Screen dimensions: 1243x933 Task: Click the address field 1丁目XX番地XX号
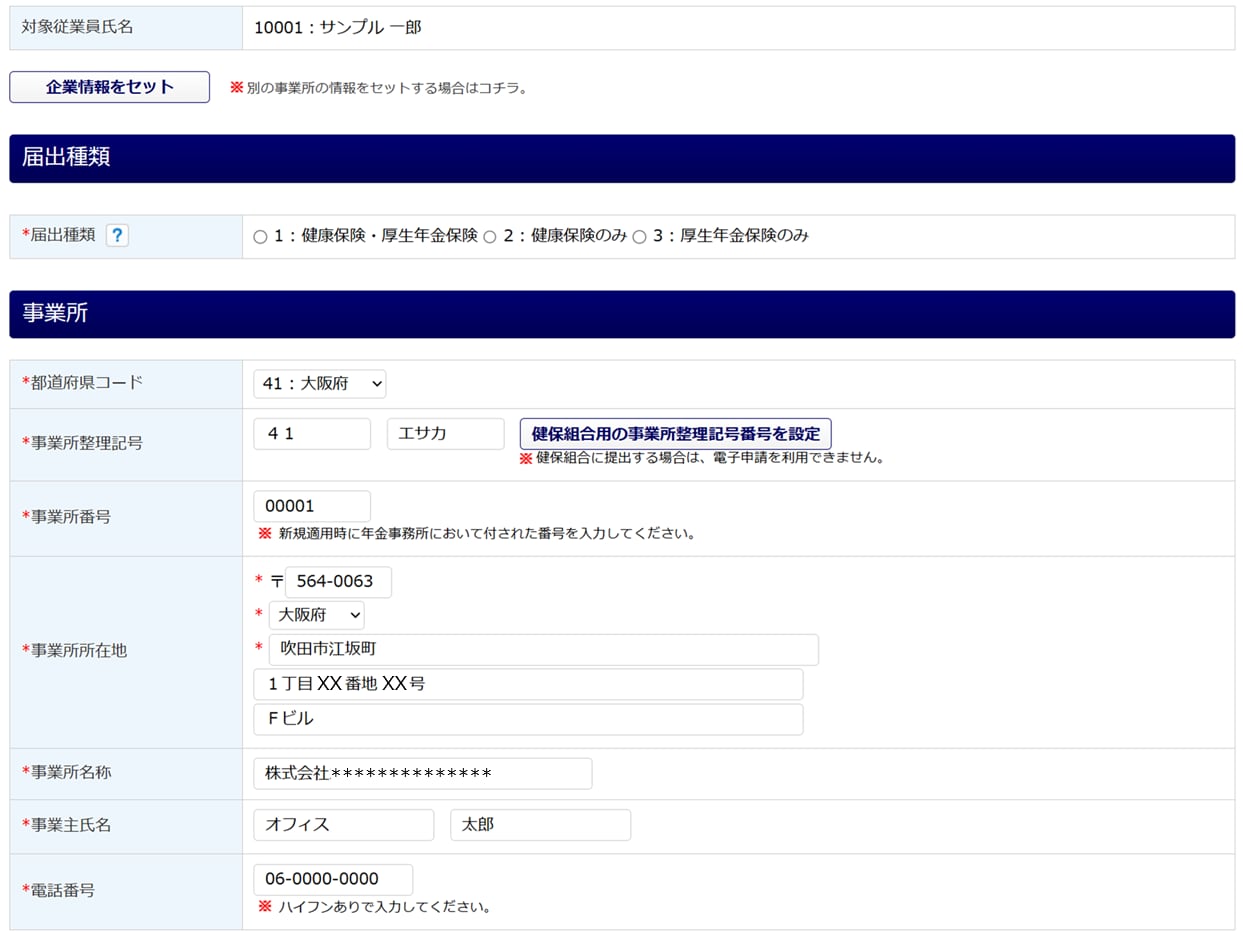coord(528,685)
